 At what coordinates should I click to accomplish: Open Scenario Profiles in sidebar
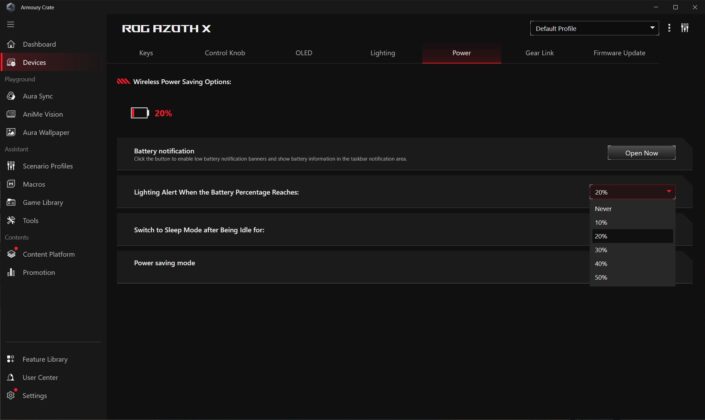[x=48, y=166]
